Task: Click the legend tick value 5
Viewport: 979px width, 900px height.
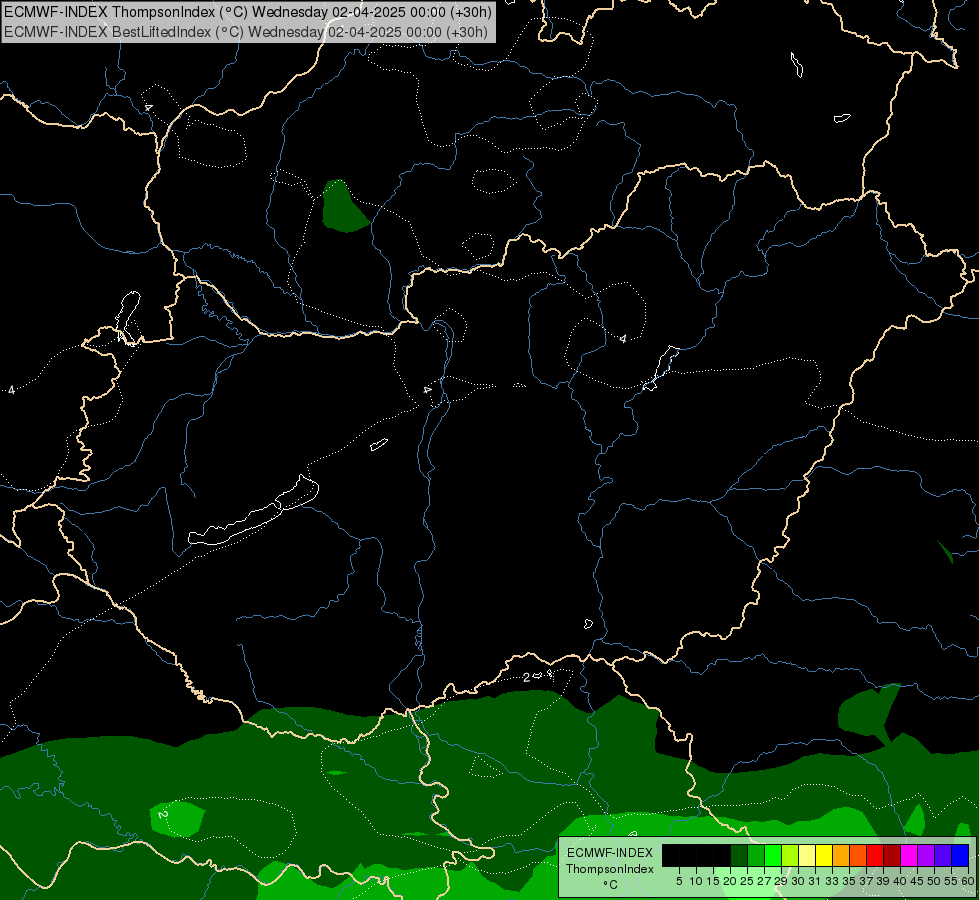Action: coord(679,881)
